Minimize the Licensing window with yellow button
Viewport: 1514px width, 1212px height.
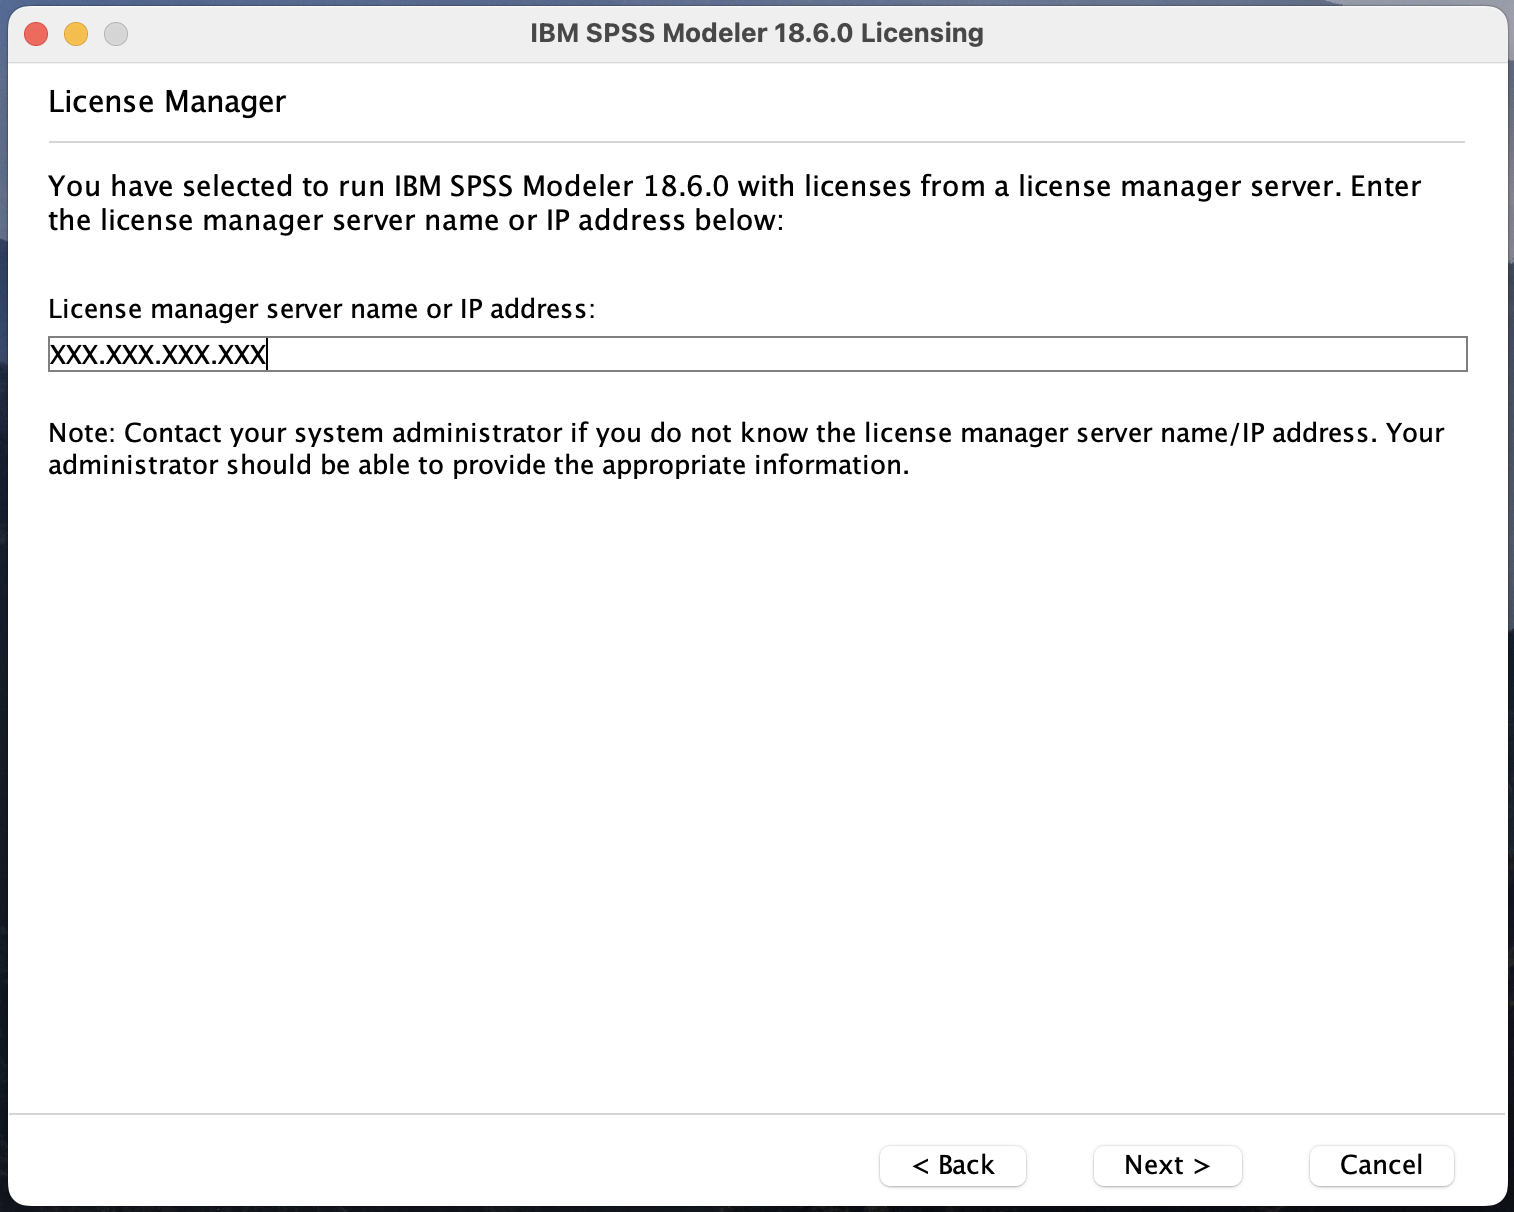point(76,34)
